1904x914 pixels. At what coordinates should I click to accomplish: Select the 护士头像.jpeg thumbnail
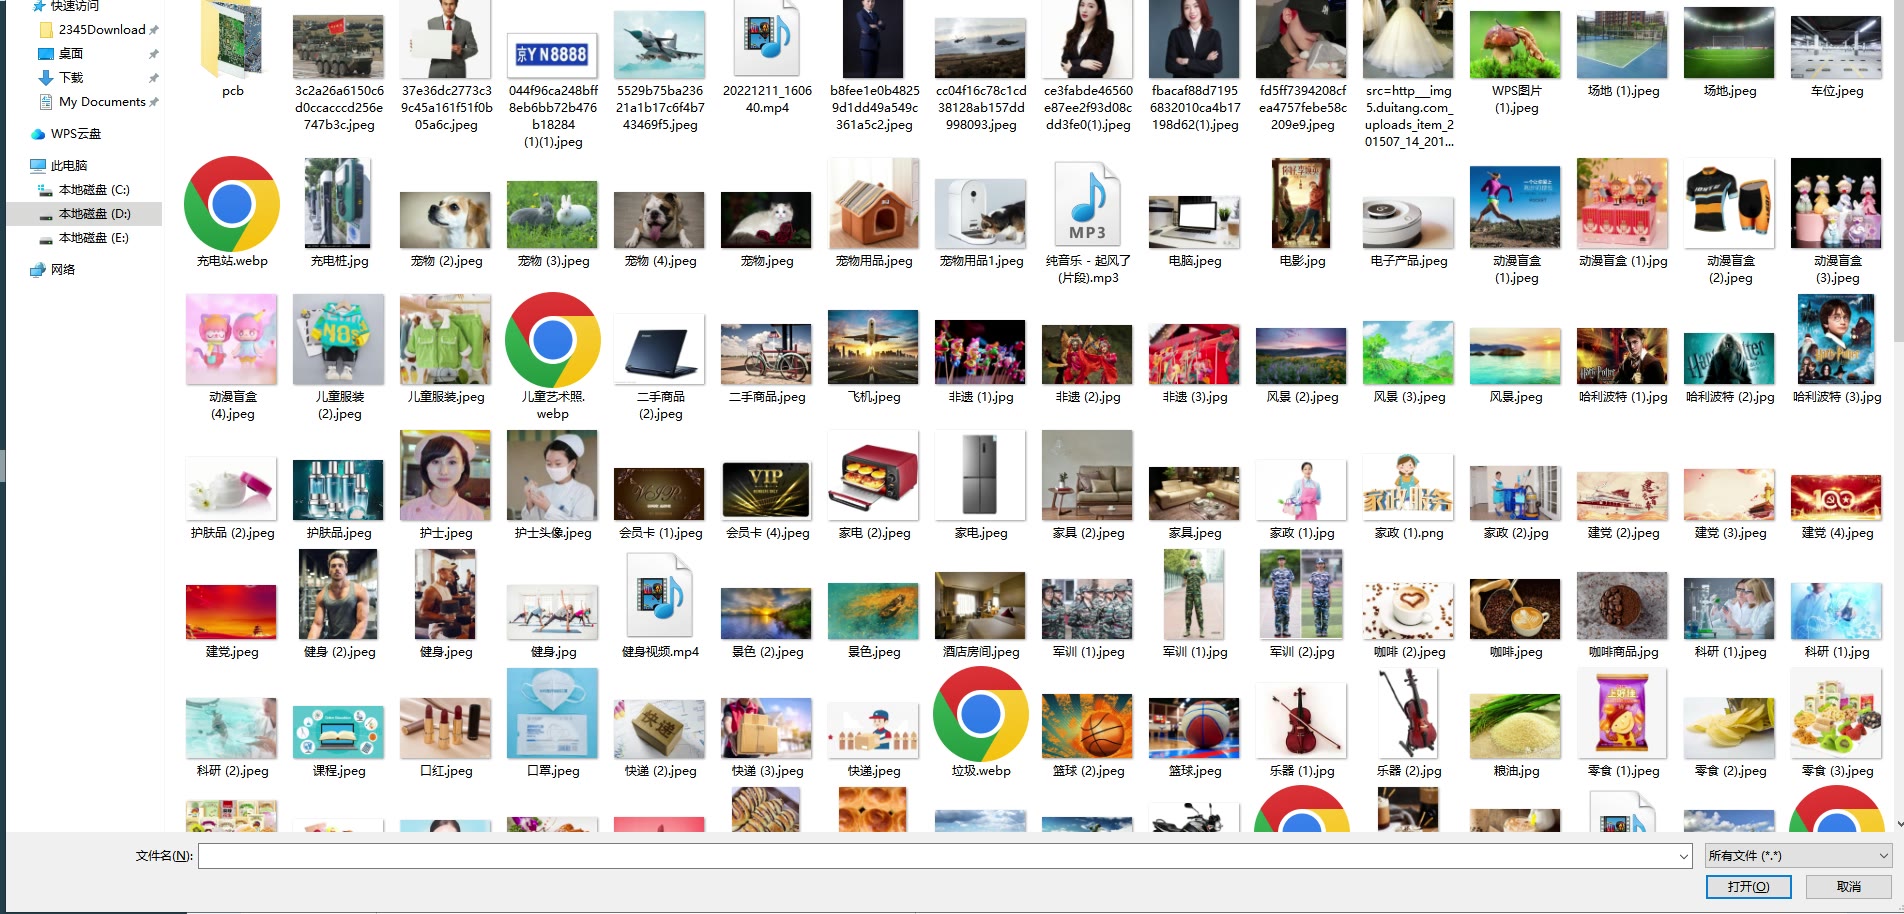tap(553, 475)
